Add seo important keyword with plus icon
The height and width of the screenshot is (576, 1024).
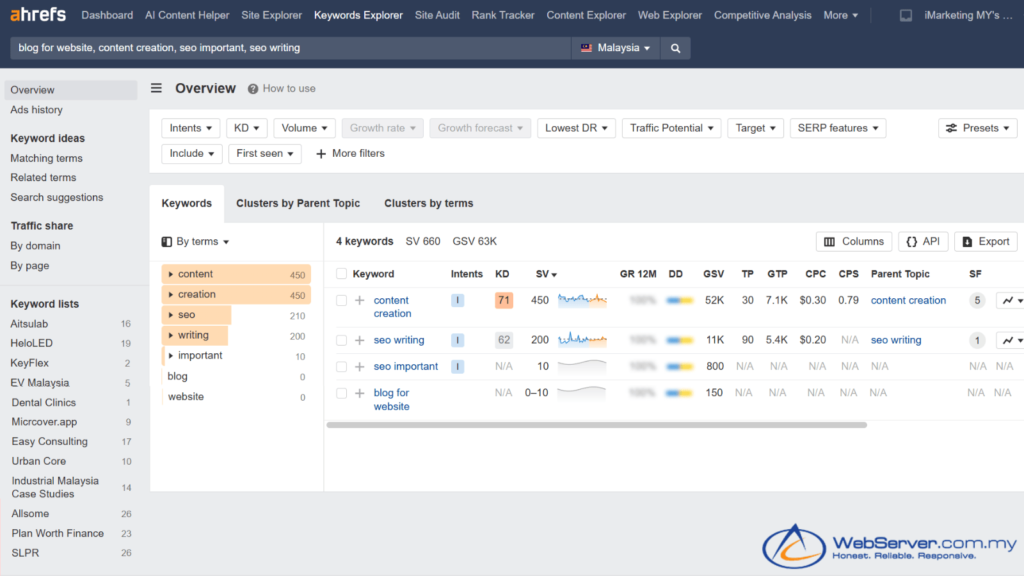point(359,367)
